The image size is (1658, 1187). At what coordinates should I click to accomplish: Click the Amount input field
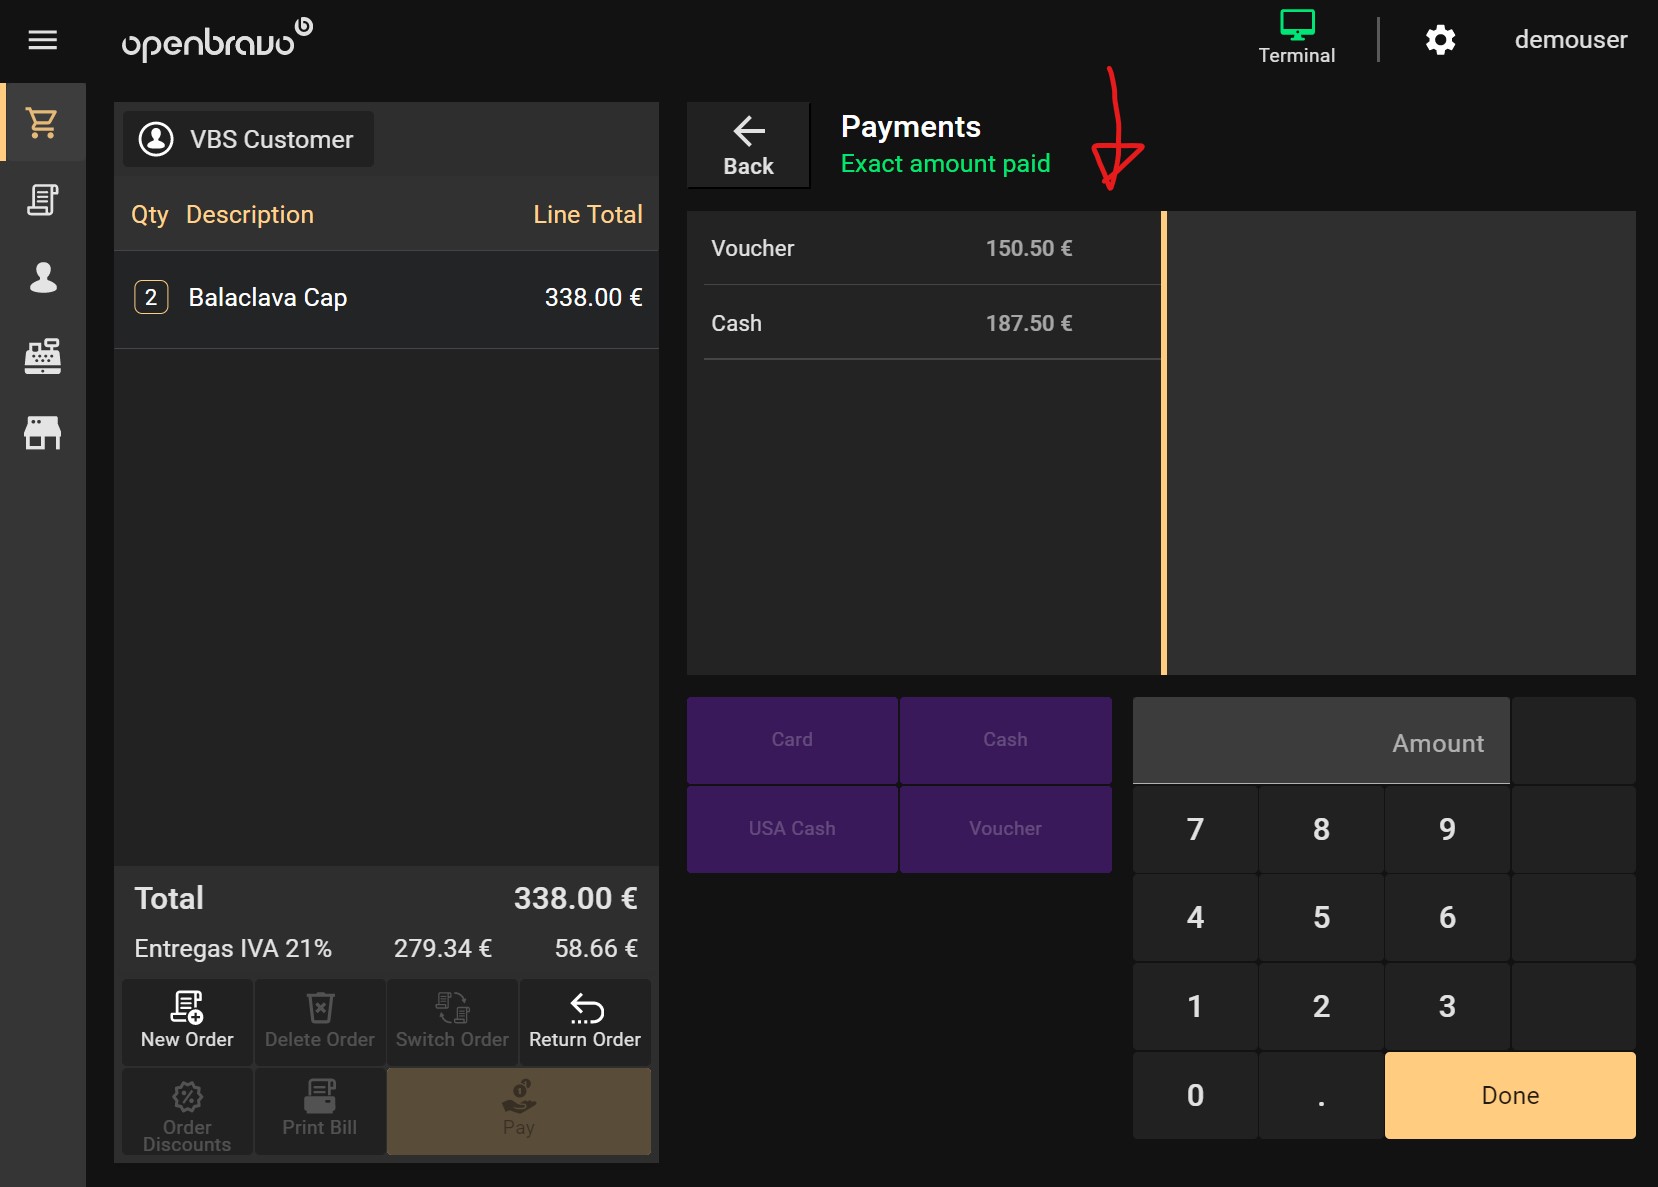coord(1320,742)
